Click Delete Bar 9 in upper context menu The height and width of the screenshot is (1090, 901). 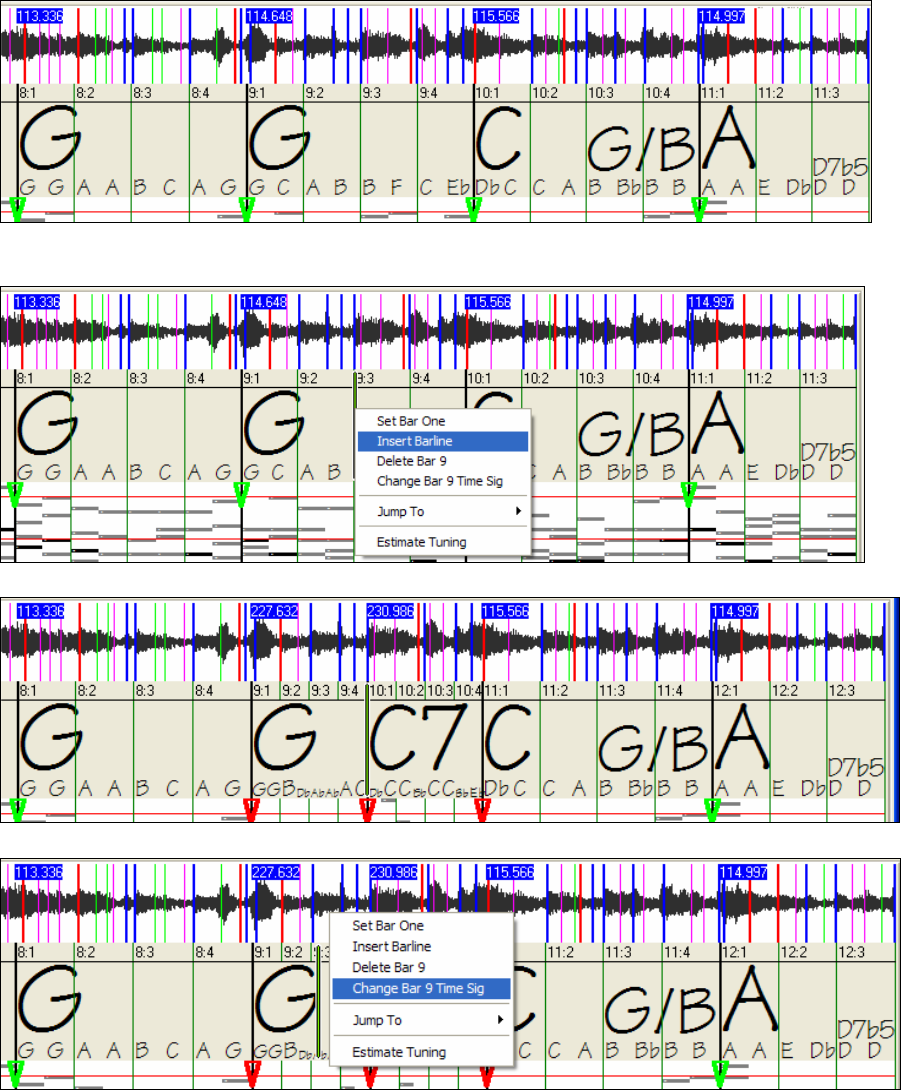tap(412, 461)
